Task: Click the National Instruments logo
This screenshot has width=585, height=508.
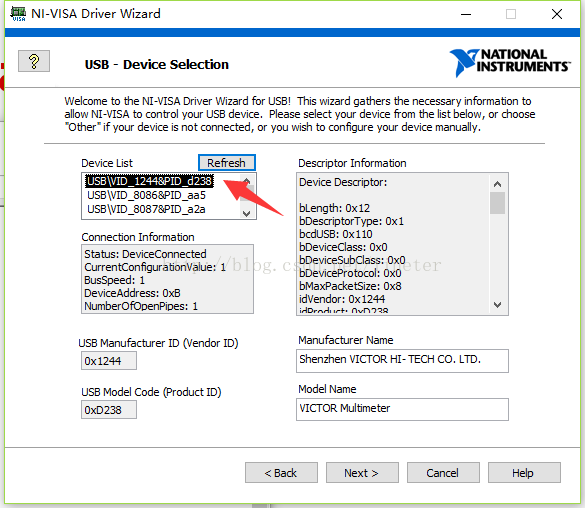Action: 510,62
